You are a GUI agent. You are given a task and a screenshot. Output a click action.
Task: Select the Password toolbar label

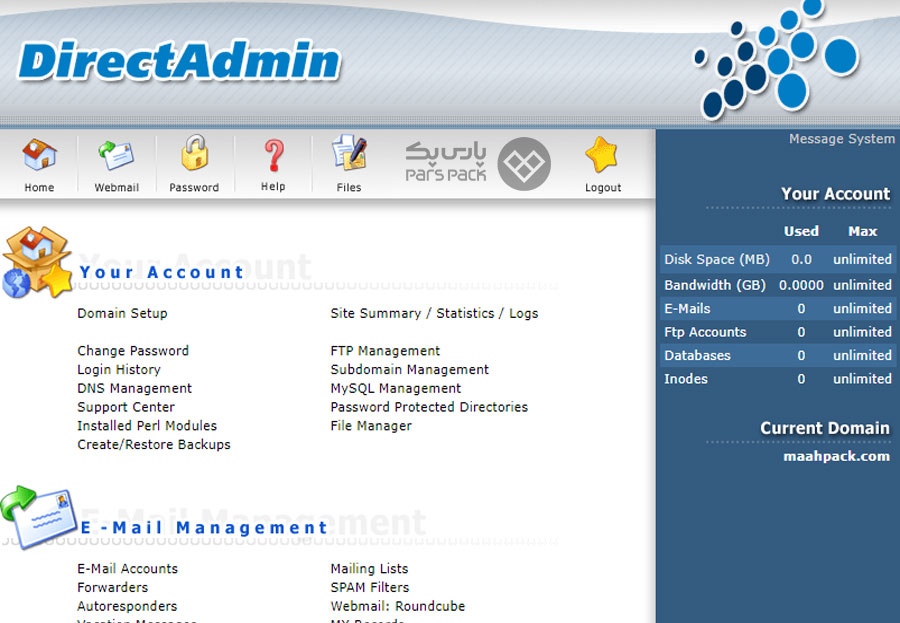point(194,188)
